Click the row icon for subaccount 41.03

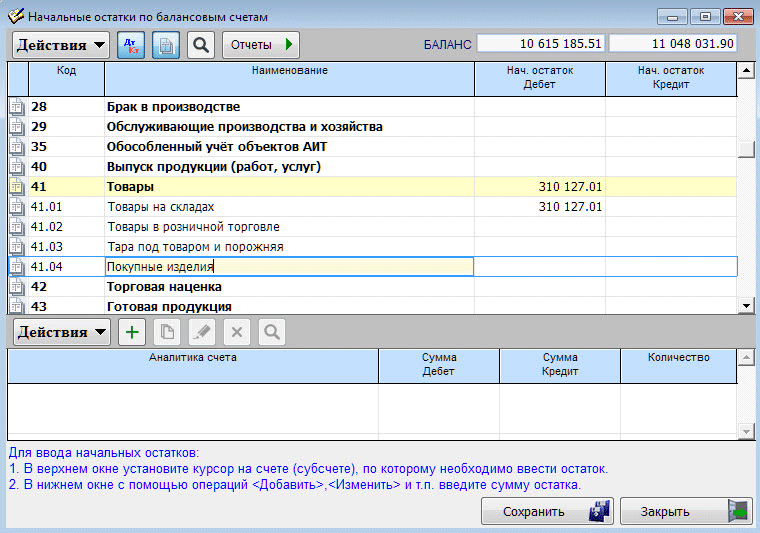pos(17,247)
